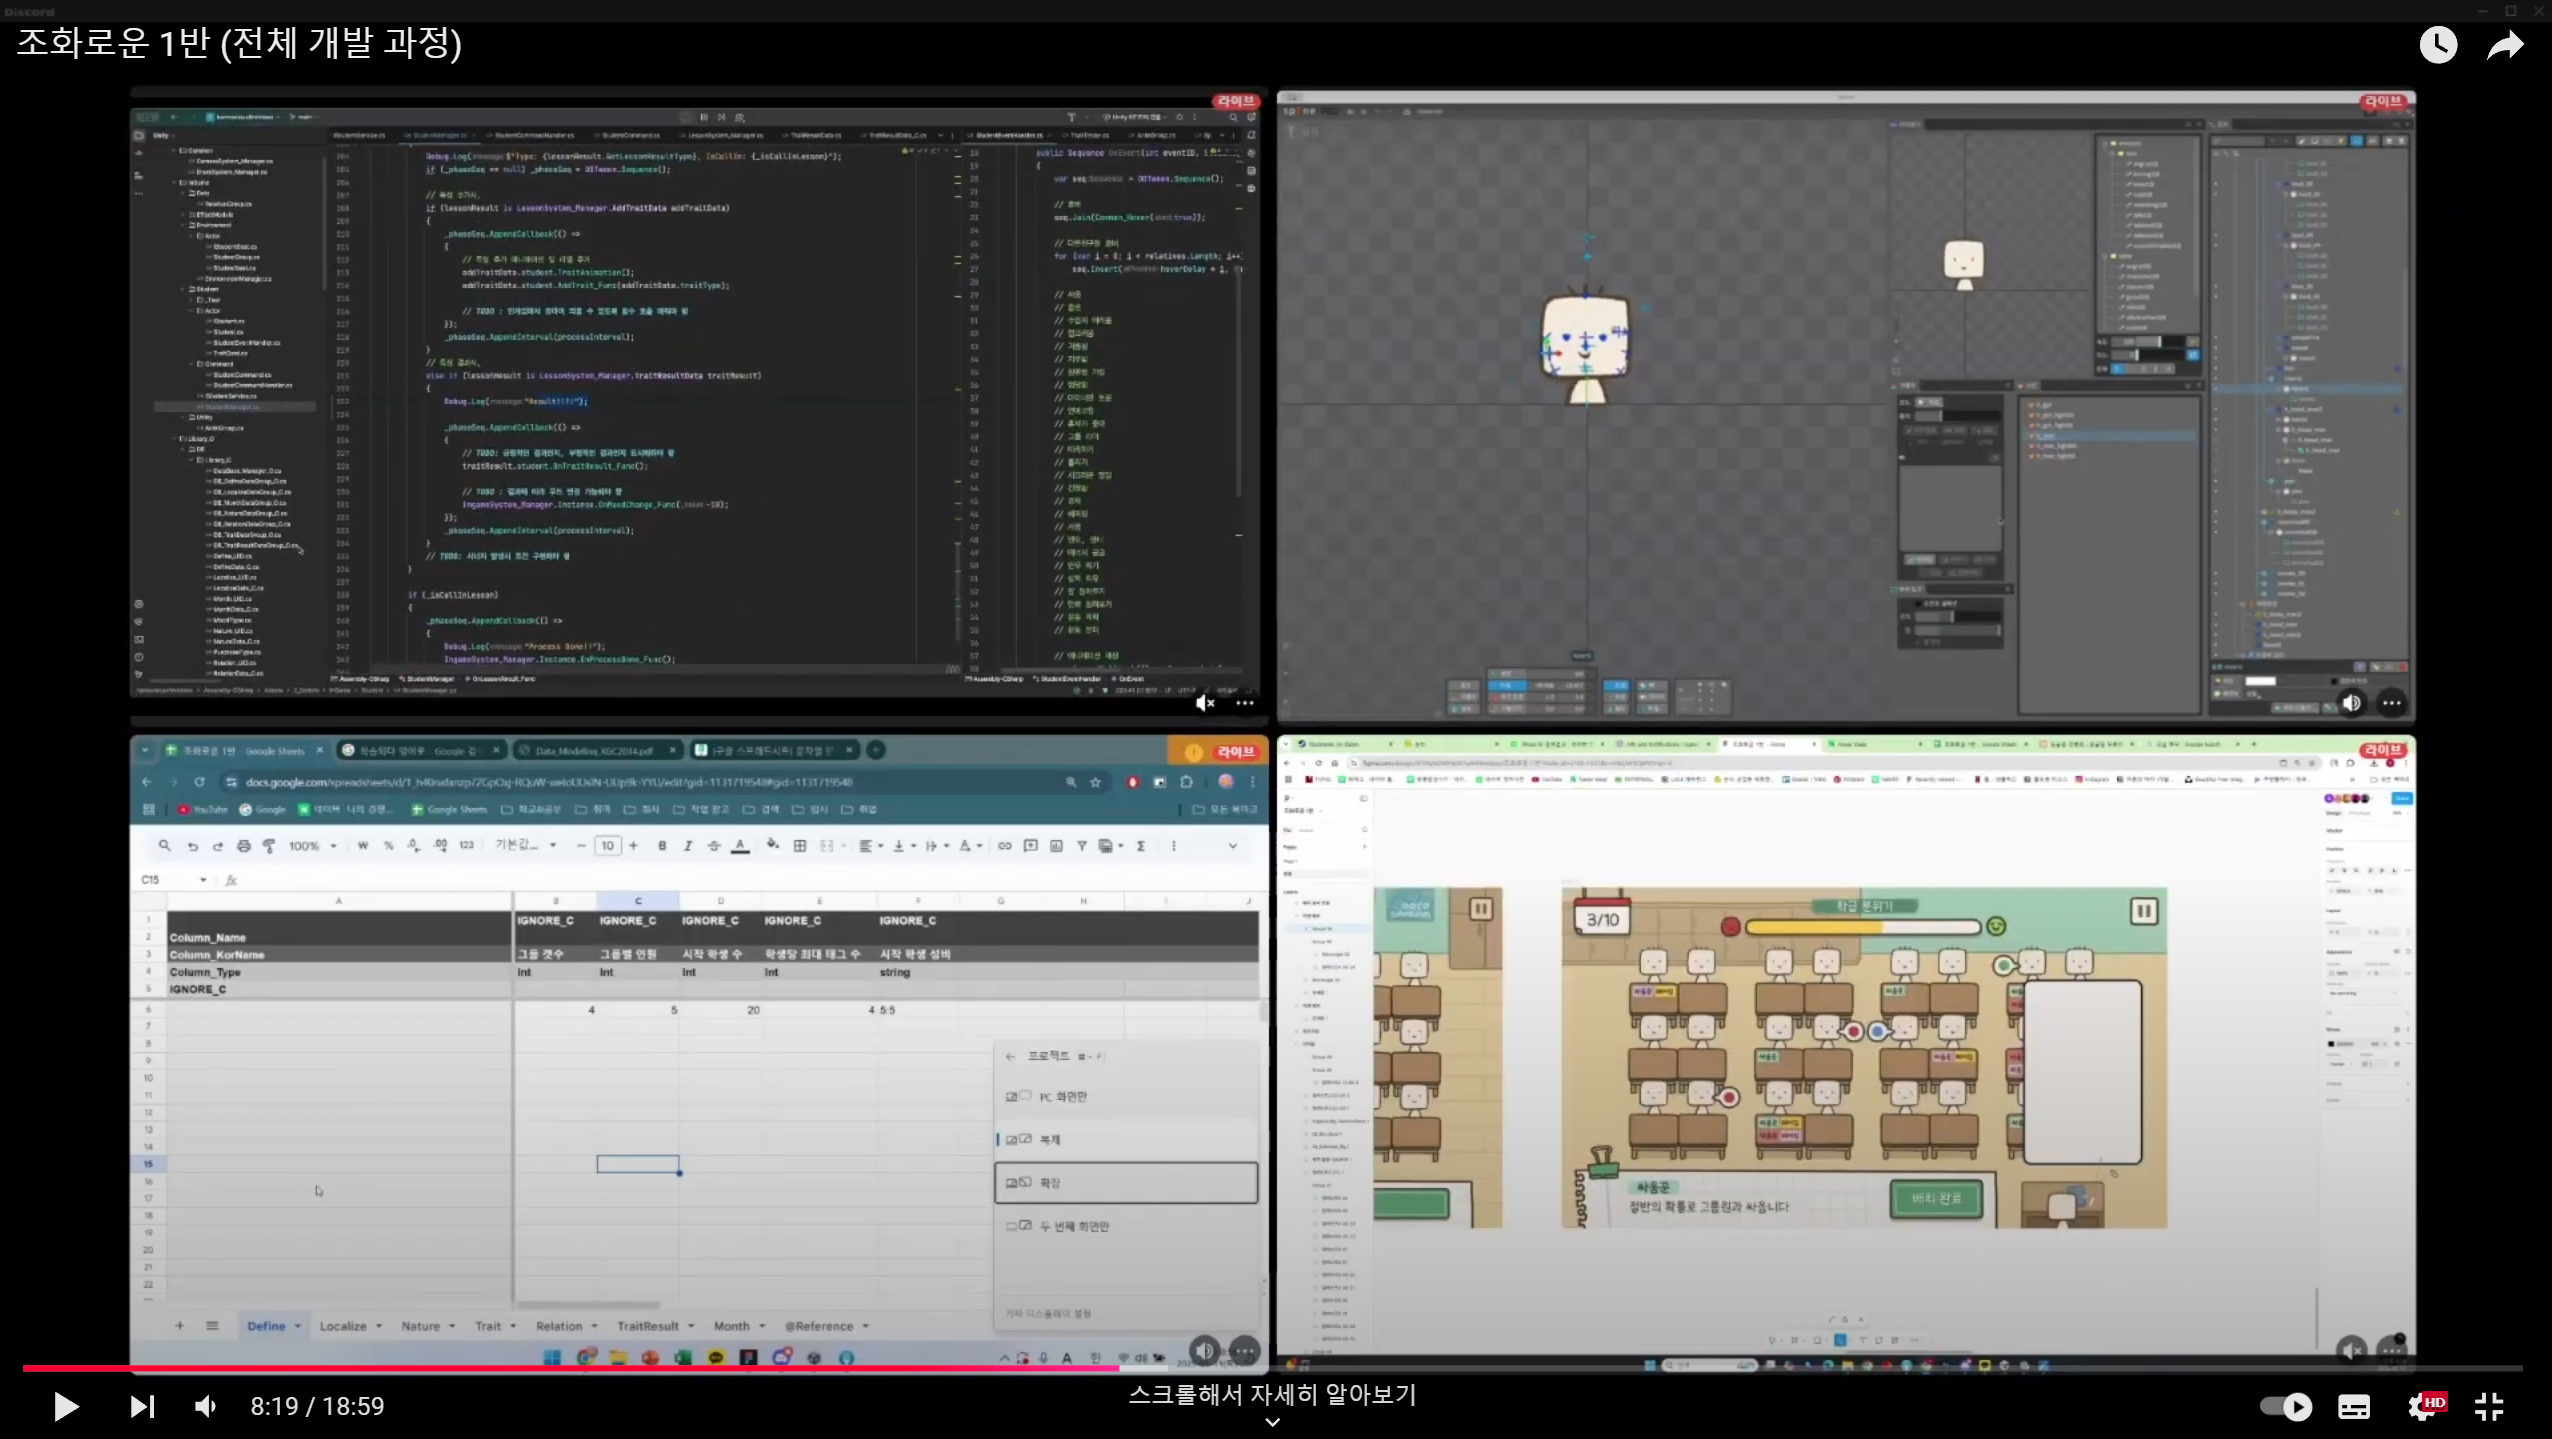
Task: Click the Insert chart icon
Action: coord(1056,846)
